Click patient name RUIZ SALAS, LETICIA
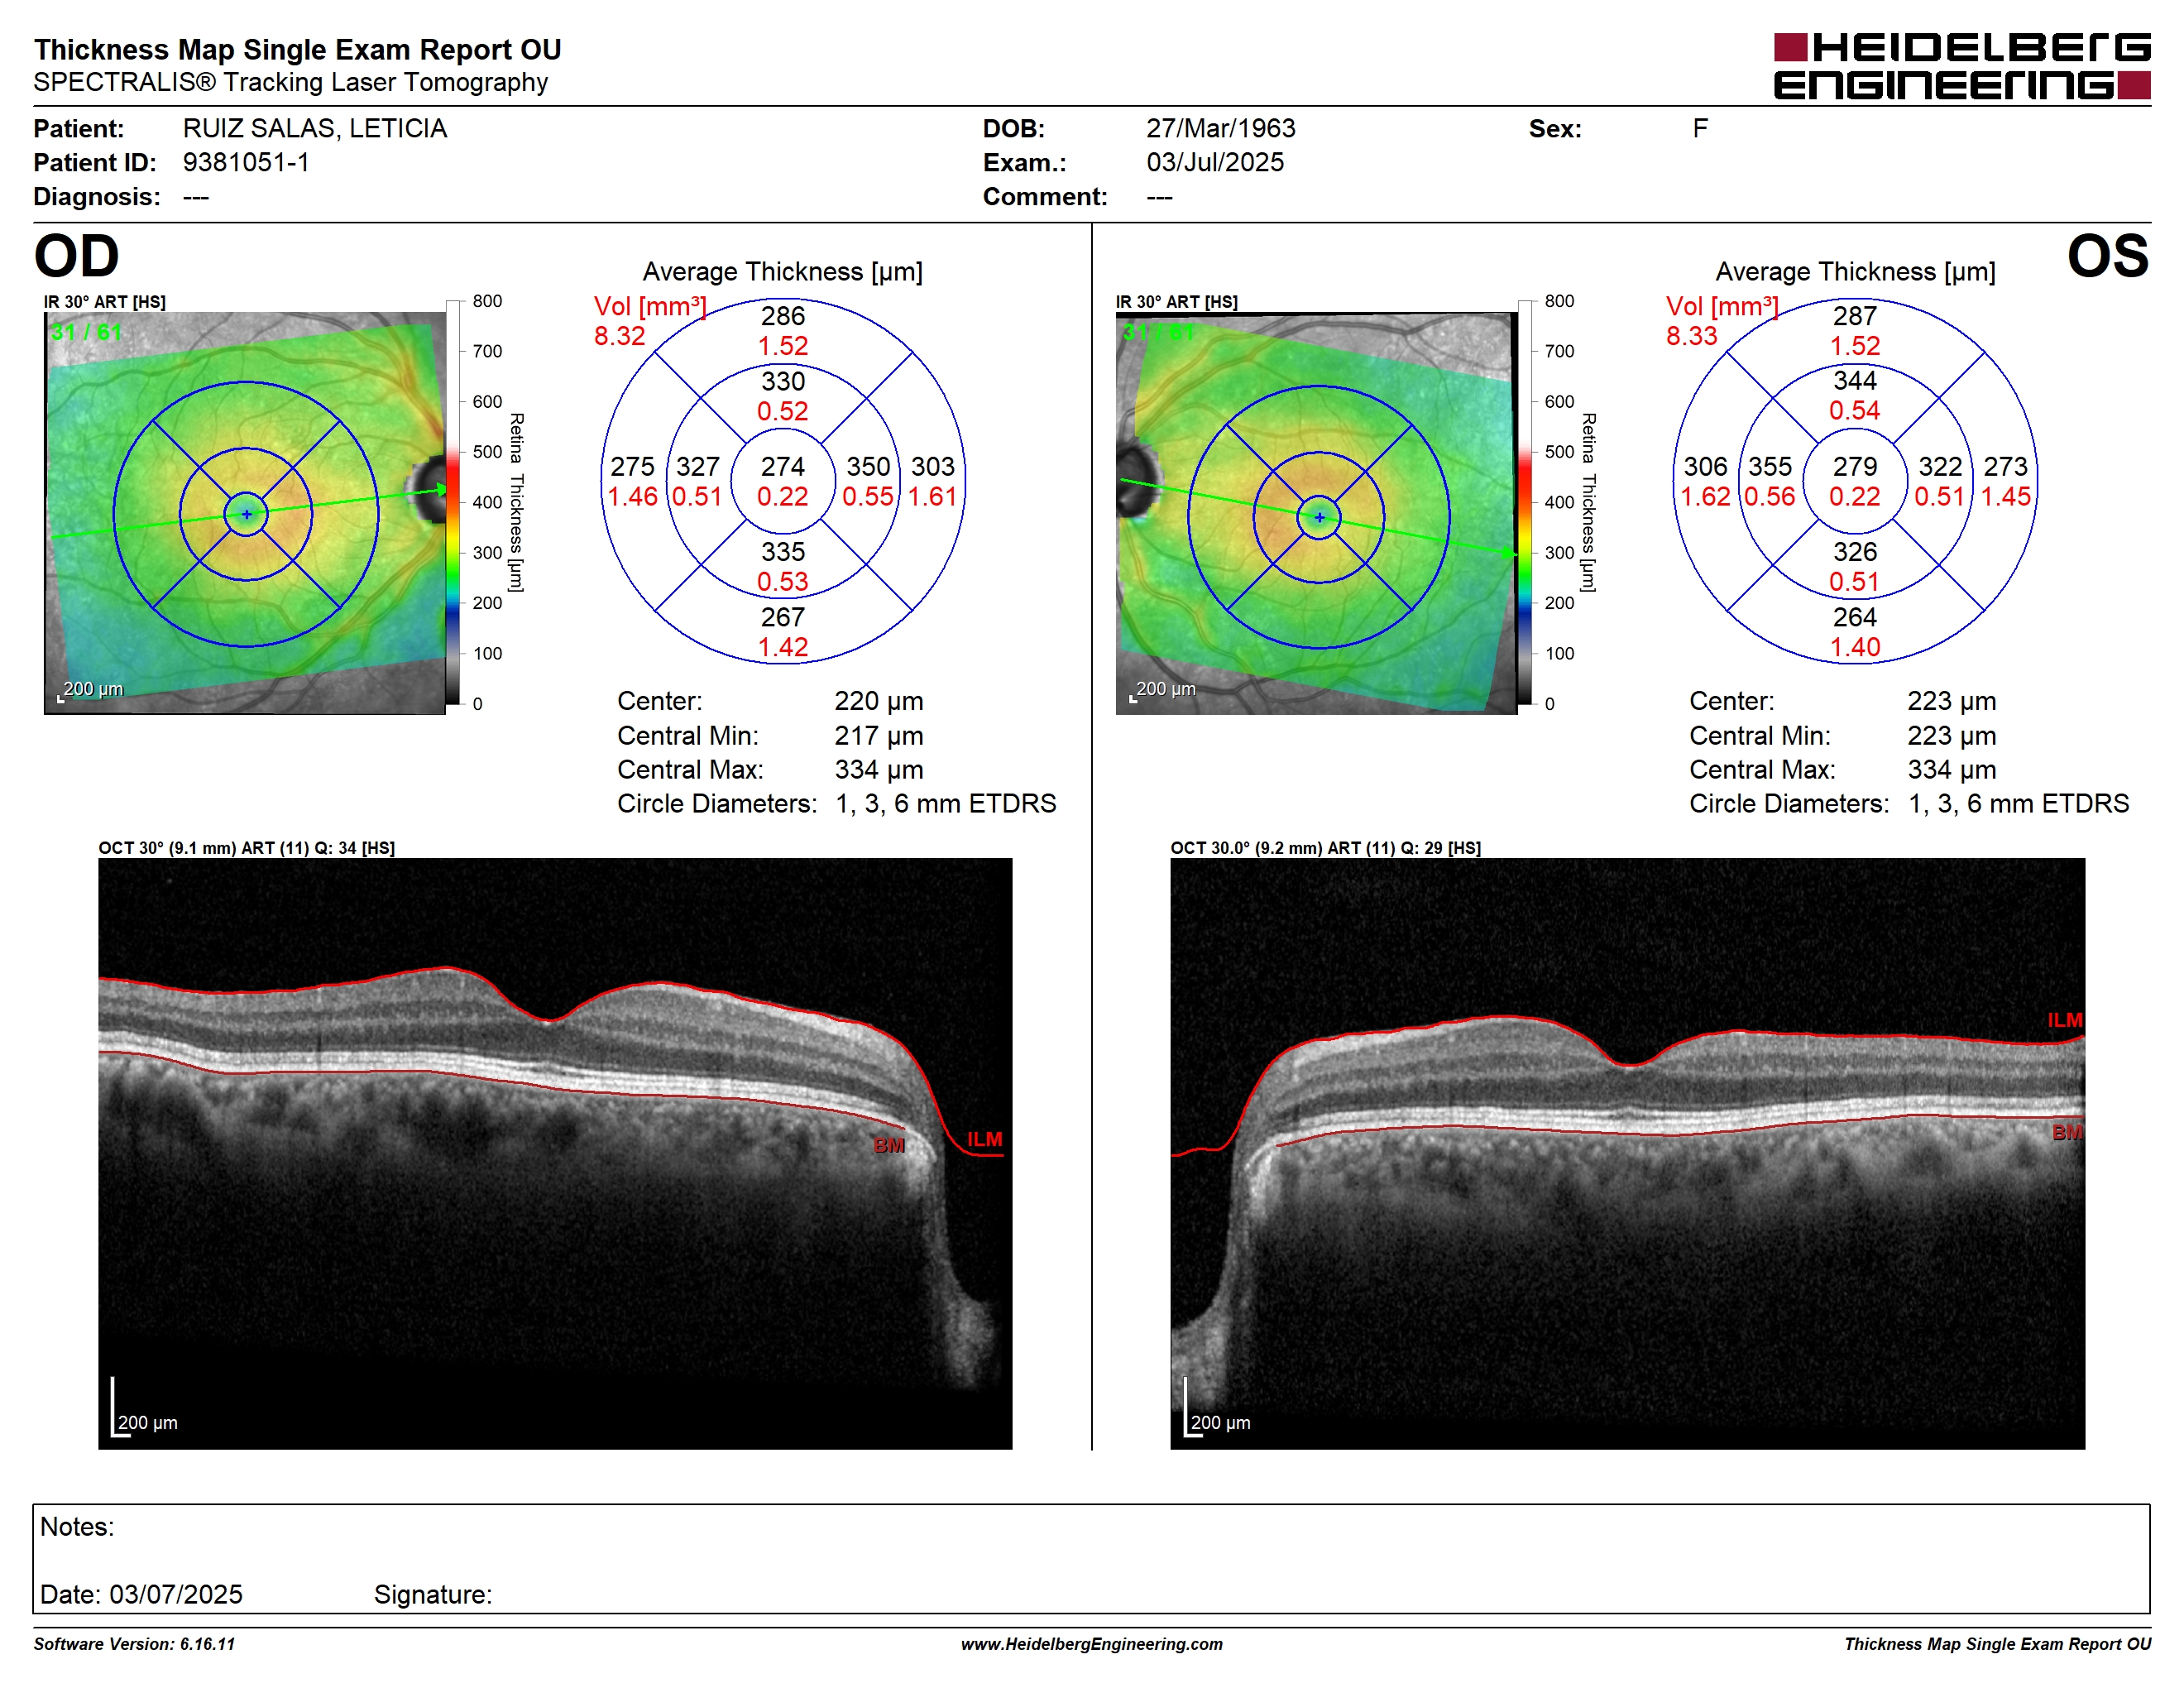The image size is (2184, 1688). point(314,129)
